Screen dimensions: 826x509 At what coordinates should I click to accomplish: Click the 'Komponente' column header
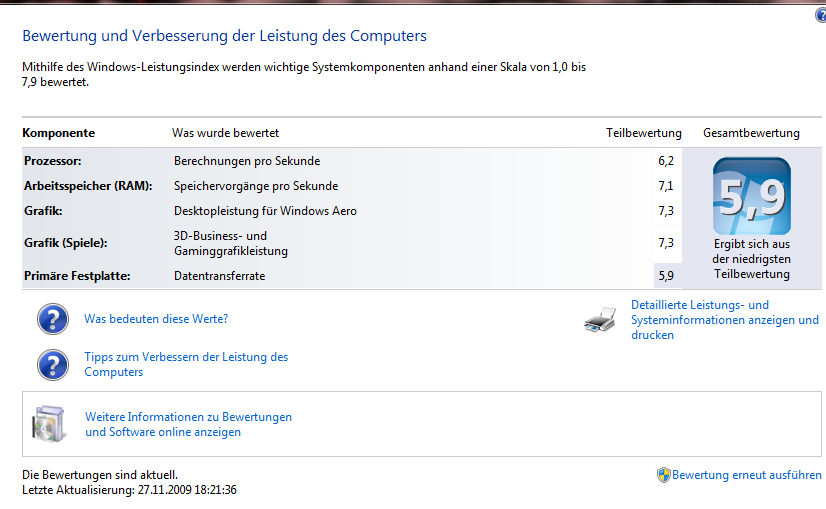tap(58, 133)
